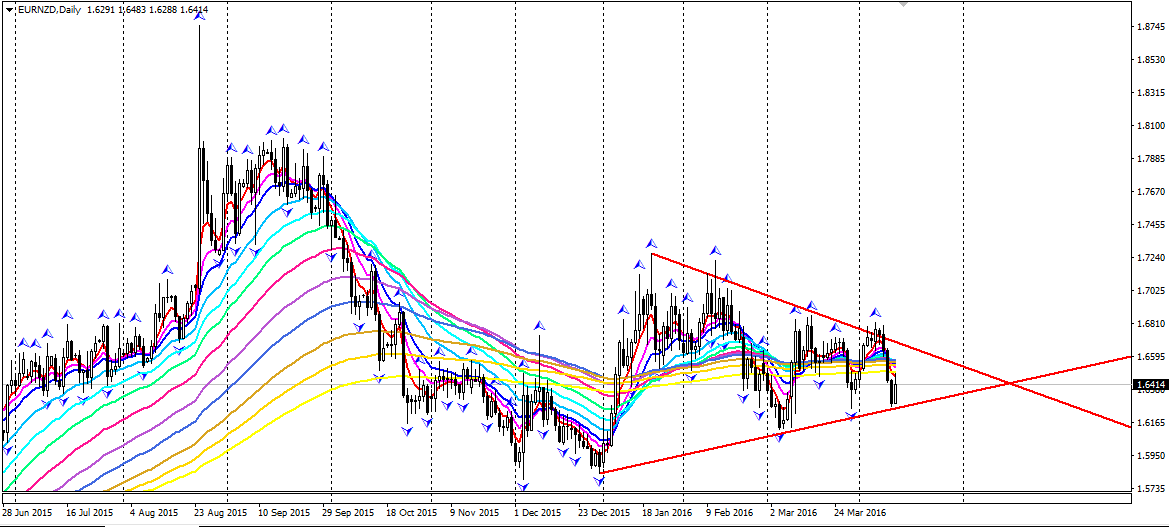Click the 1.5950 price scale label
1169x527 pixels.
[x=1150, y=455]
